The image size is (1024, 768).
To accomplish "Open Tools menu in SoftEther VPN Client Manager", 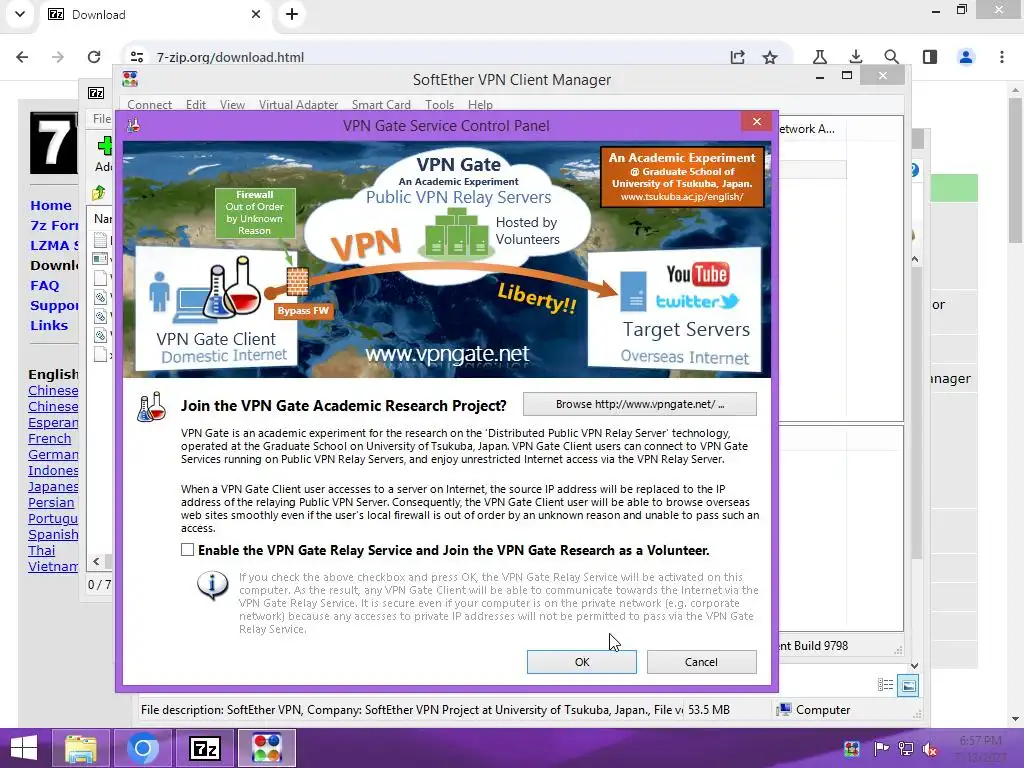I will (x=439, y=104).
